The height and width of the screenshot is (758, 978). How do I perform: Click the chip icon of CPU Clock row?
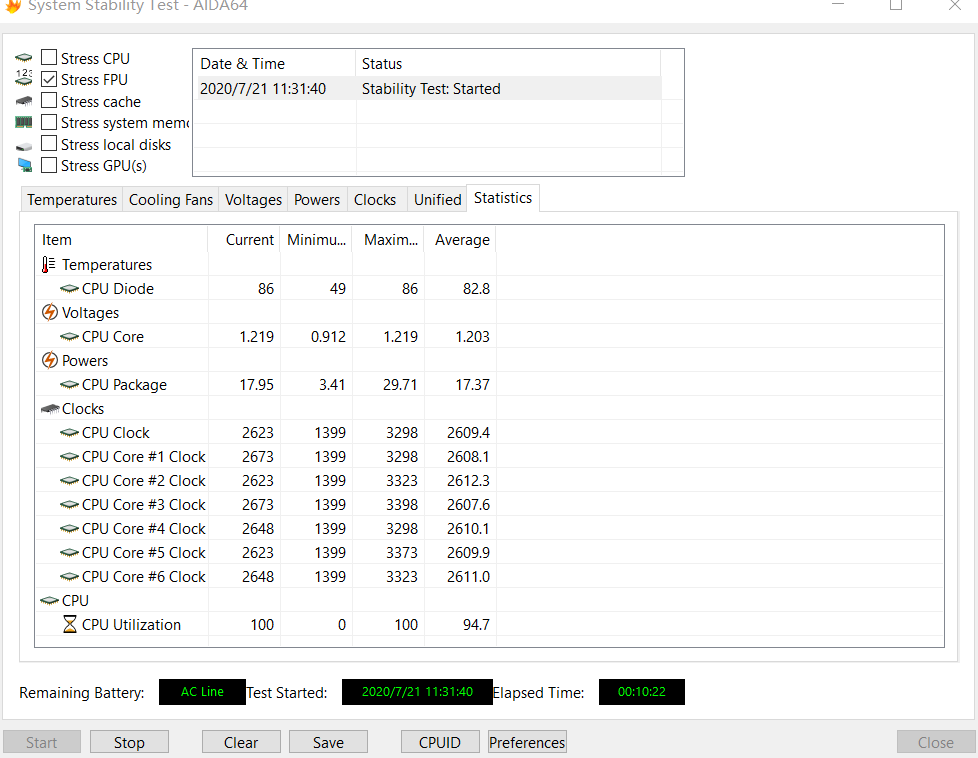point(69,433)
